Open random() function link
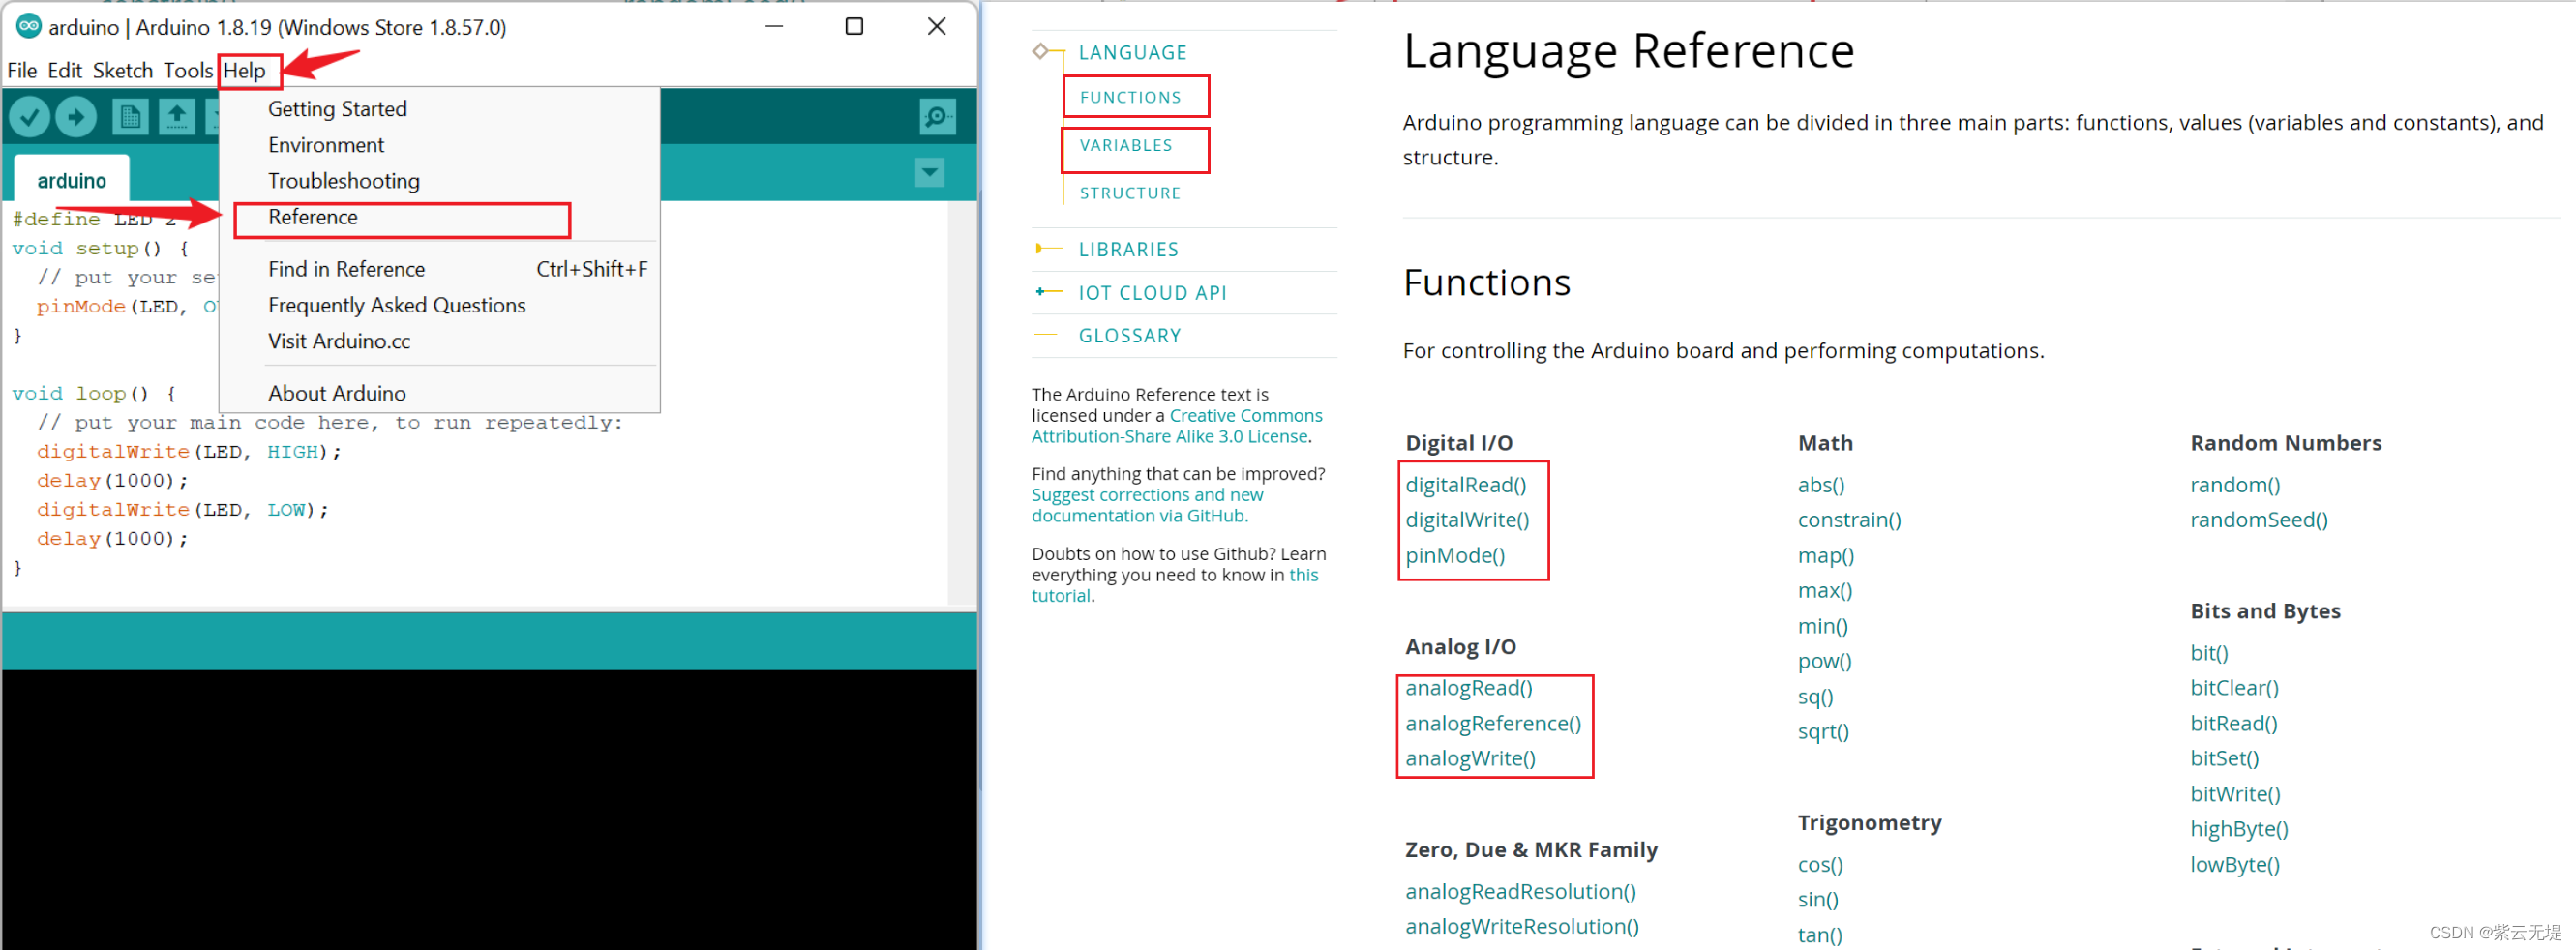The width and height of the screenshot is (2576, 950). (2234, 484)
